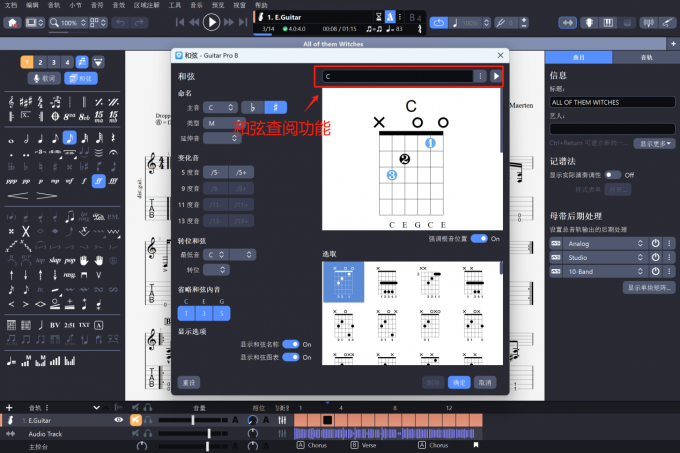Toggle the show chord name switch
Screen dimensions: 680x453
click(x=291, y=344)
